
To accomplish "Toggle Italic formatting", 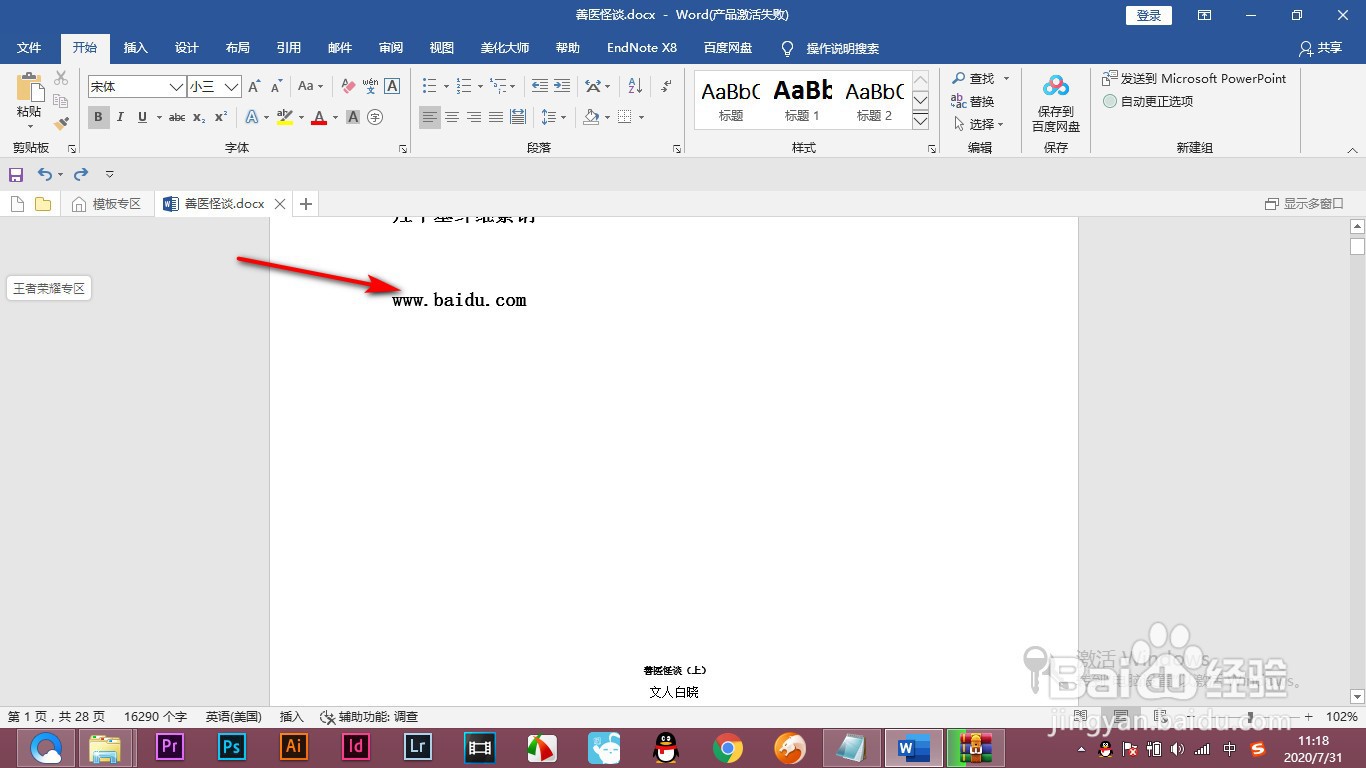I will [x=120, y=117].
